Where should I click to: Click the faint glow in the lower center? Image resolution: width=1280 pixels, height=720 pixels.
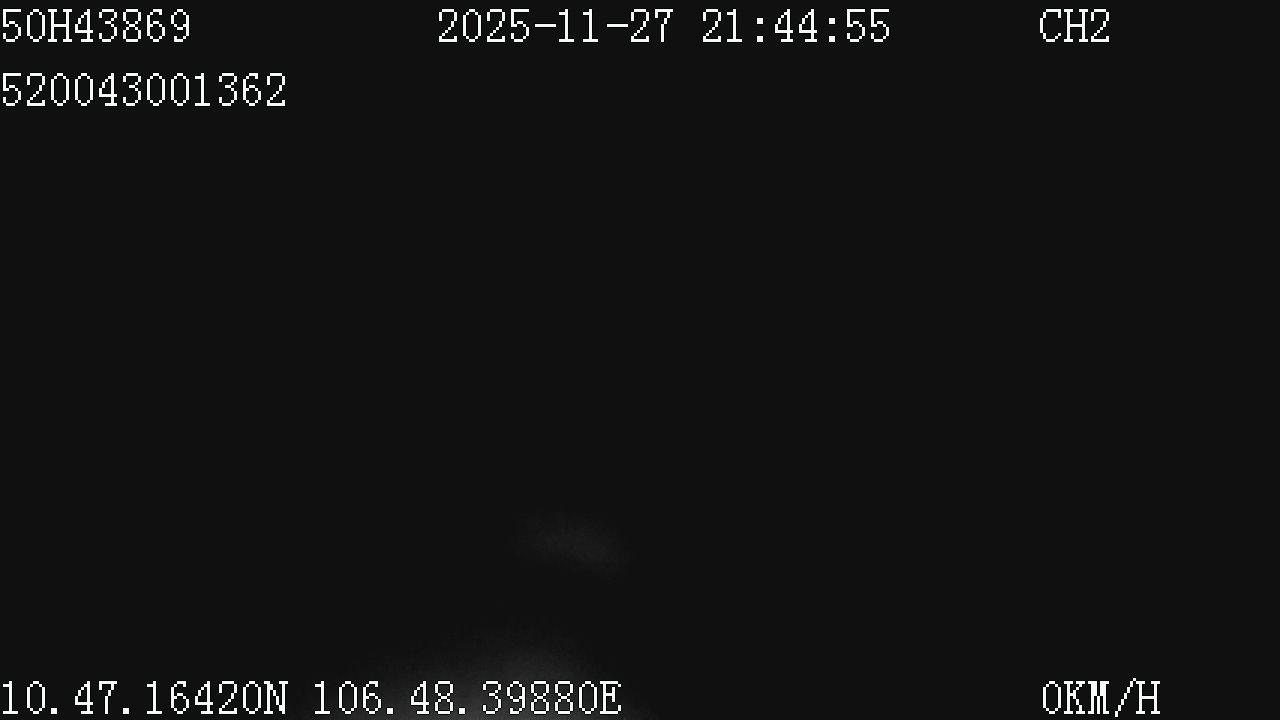572,545
